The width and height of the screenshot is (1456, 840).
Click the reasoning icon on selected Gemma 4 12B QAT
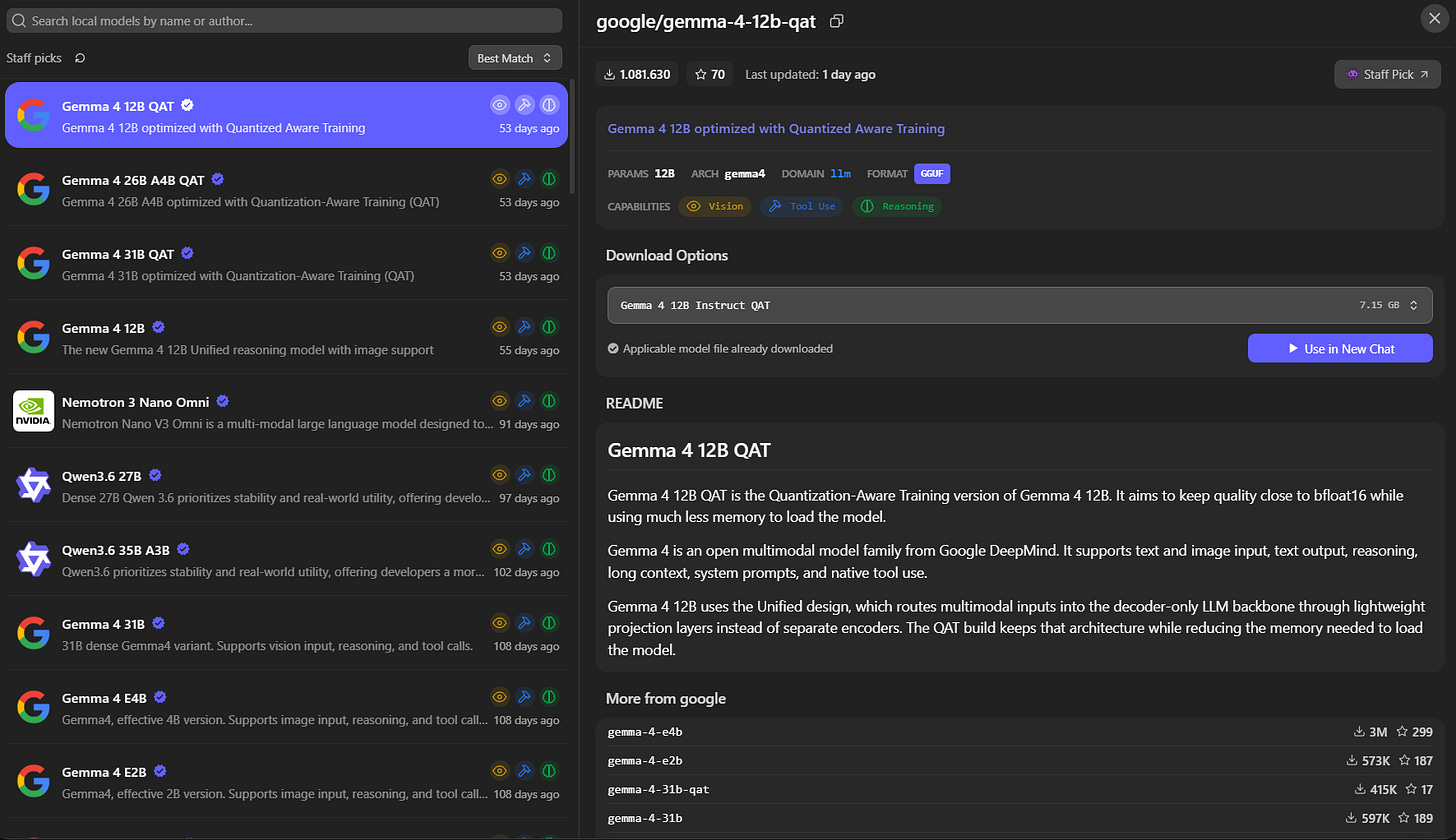click(549, 105)
